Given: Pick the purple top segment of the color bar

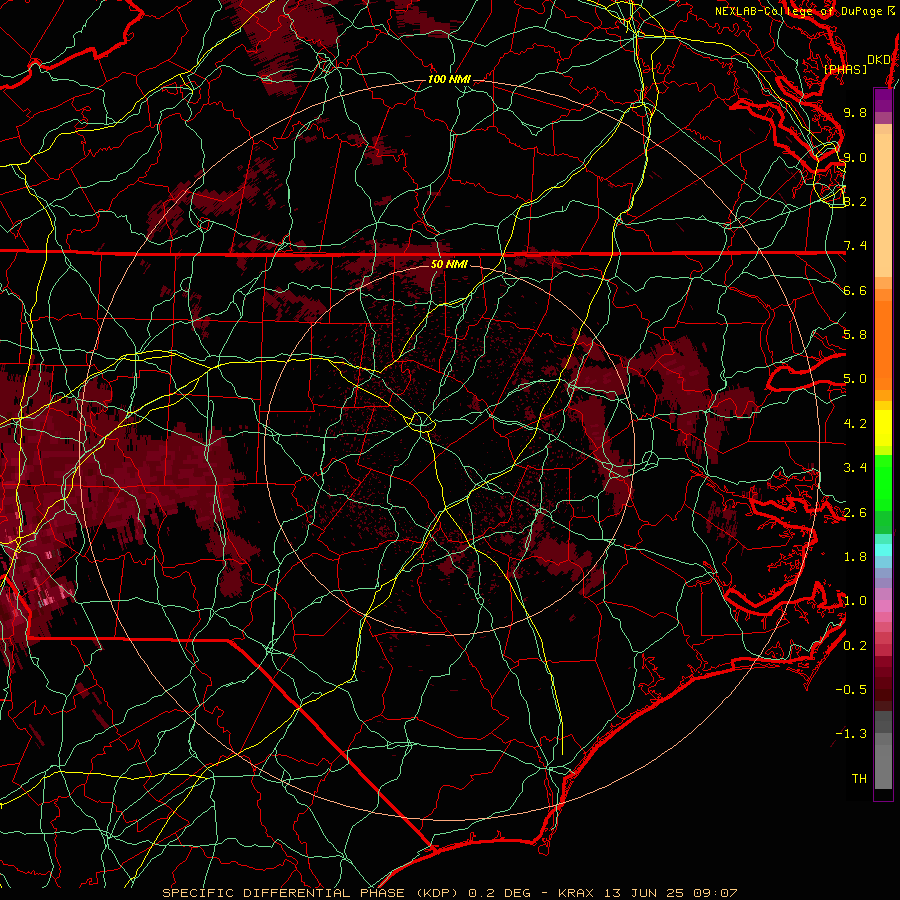Looking at the screenshot, I should (883, 100).
